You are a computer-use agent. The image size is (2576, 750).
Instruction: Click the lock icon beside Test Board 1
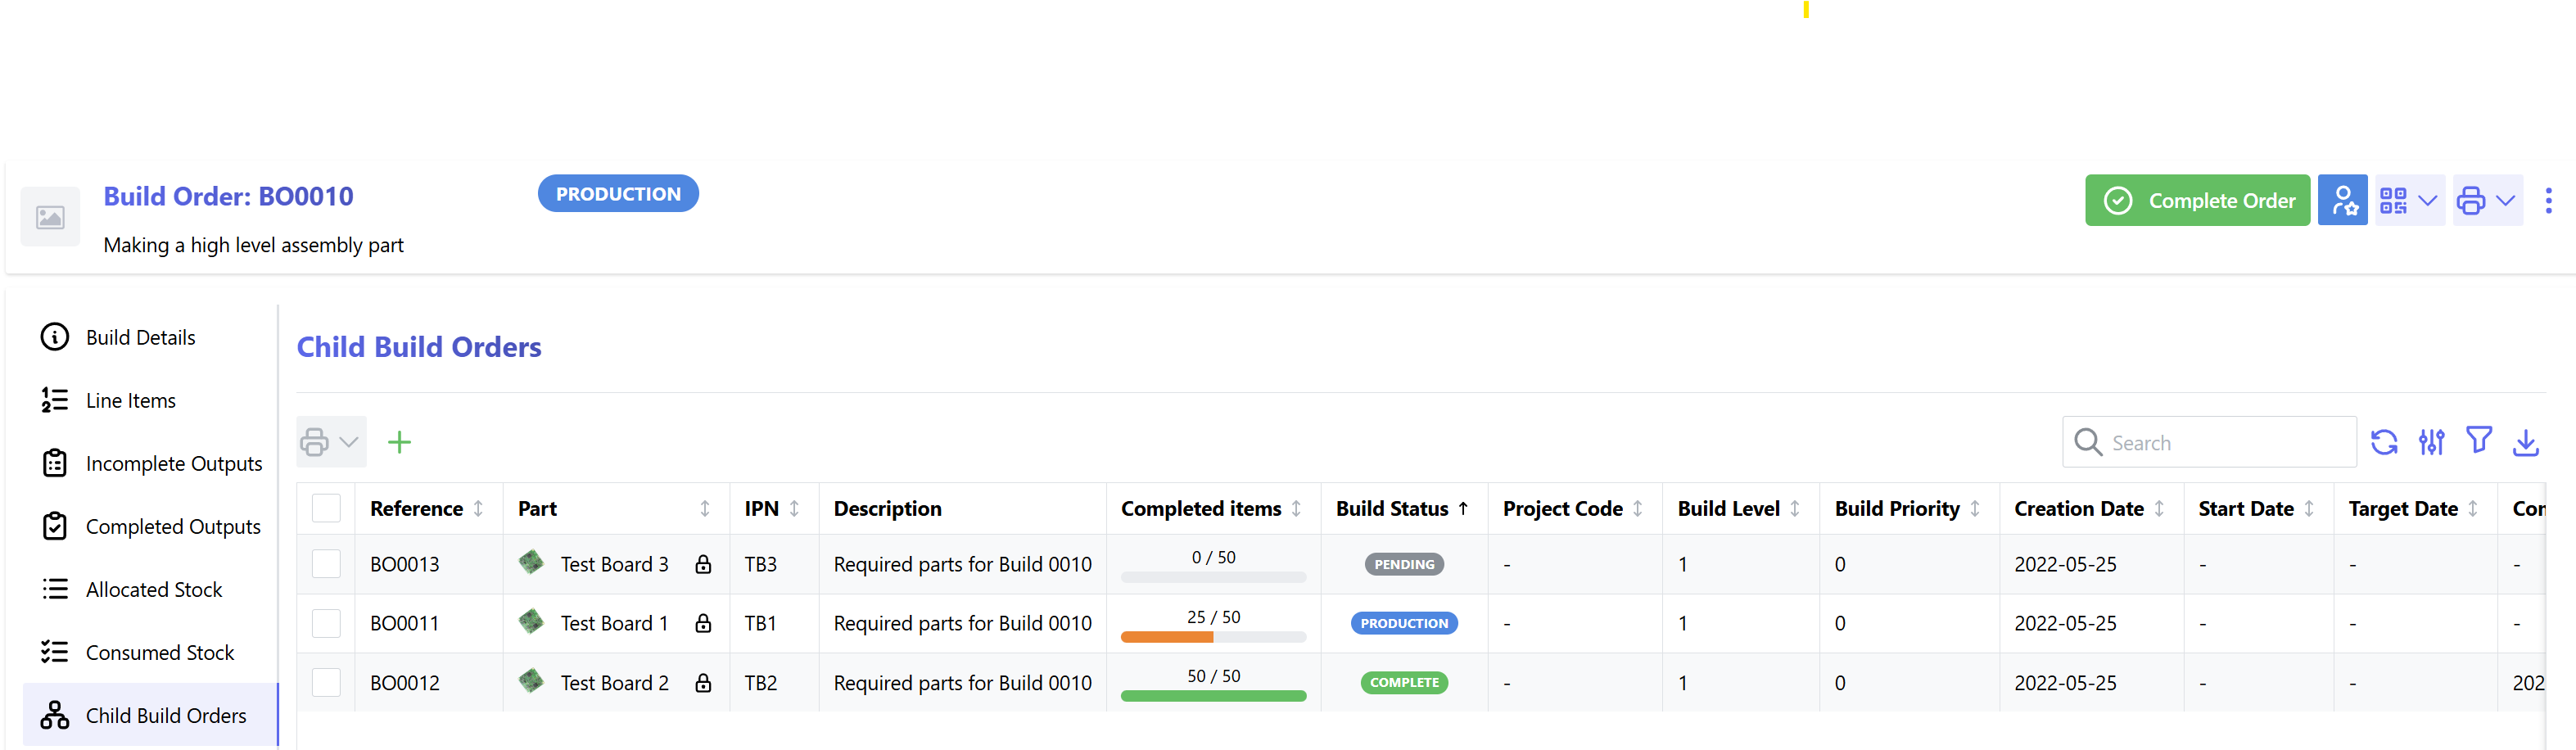[x=703, y=623]
